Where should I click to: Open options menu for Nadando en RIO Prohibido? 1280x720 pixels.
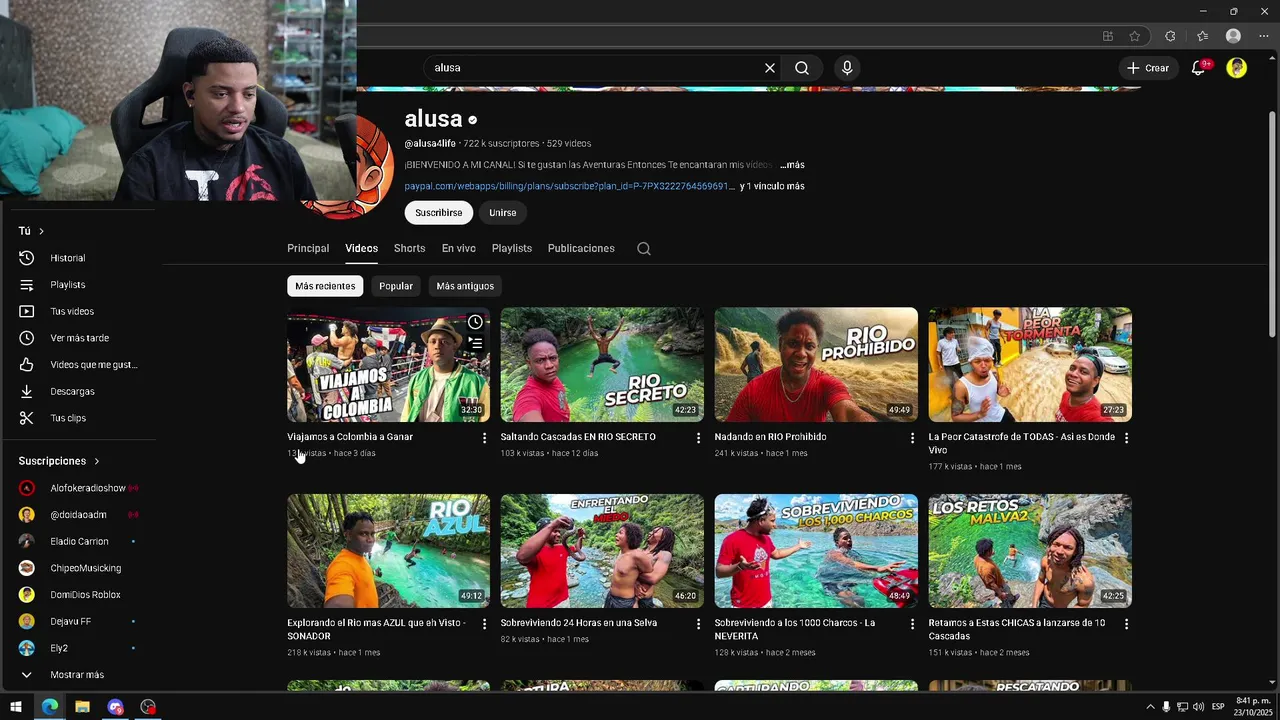[x=912, y=438]
